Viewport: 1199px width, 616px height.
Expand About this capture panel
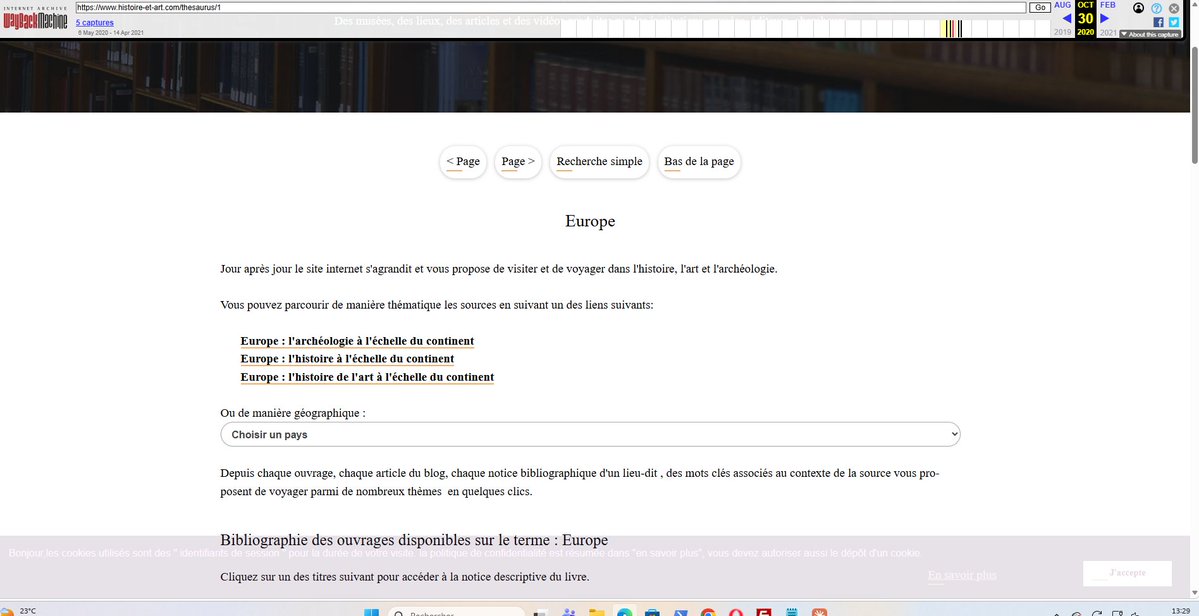tap(1149, 34)
